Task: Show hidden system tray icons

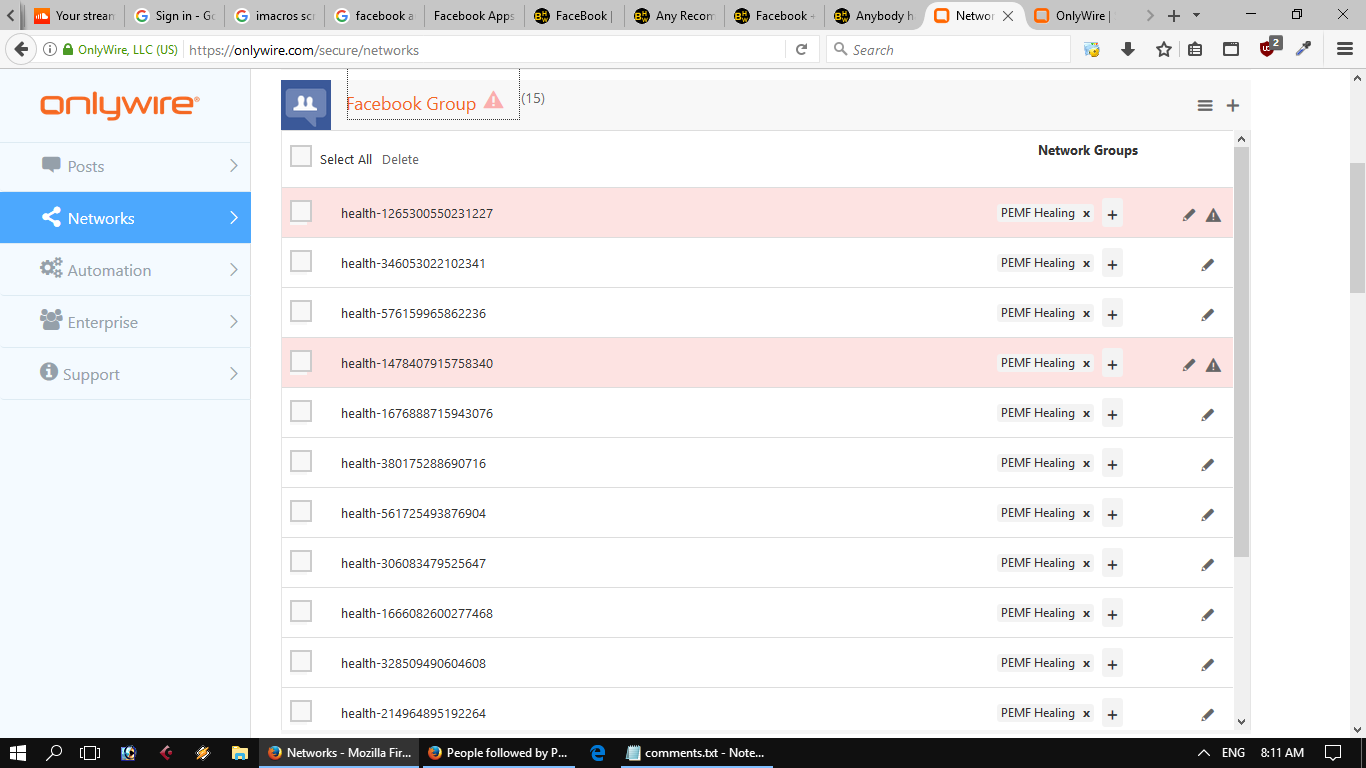Action: pyautogui.click(x=1203, y=752)
